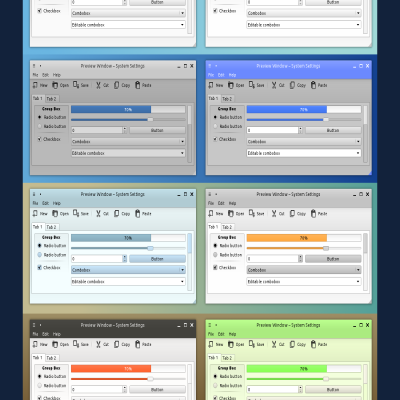Toggle Checkbox in the gray preview window

[x=39, y=139]
